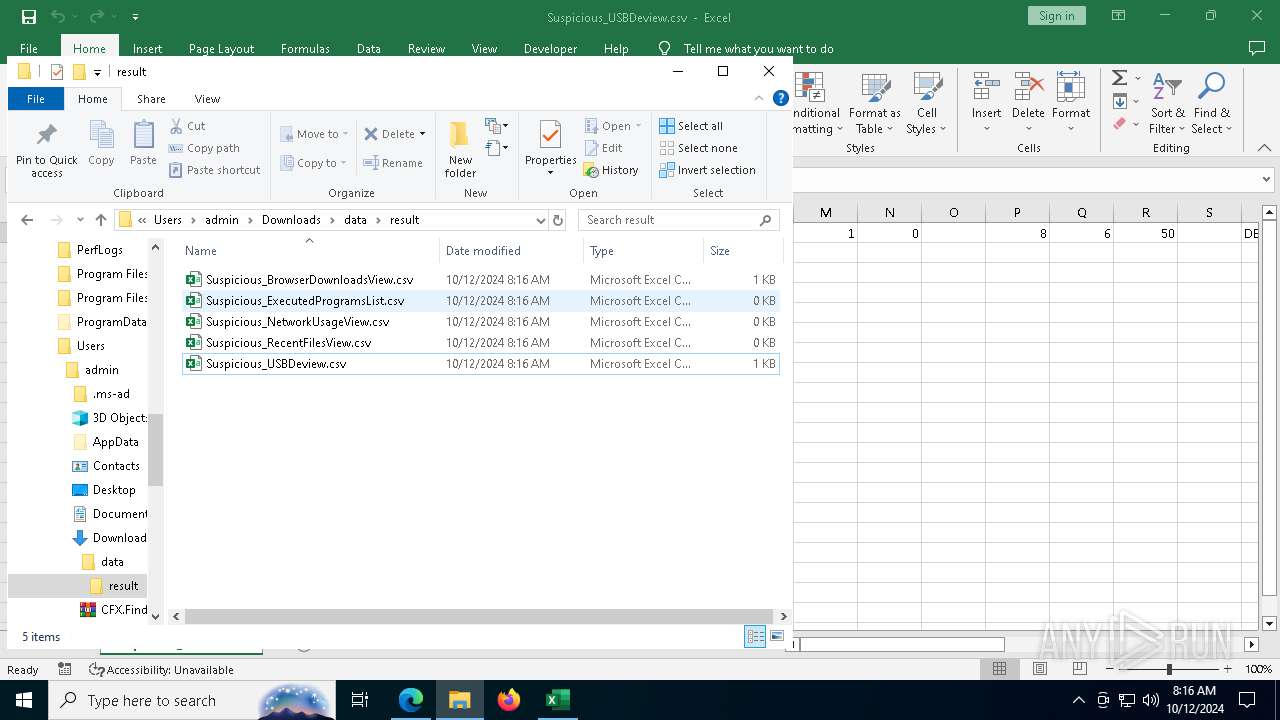Image resolution: width=1280 pixels, height=720 pixels.
Task: Click Edit in Open group
Action: pyautogui.click(x=603, y=148)
